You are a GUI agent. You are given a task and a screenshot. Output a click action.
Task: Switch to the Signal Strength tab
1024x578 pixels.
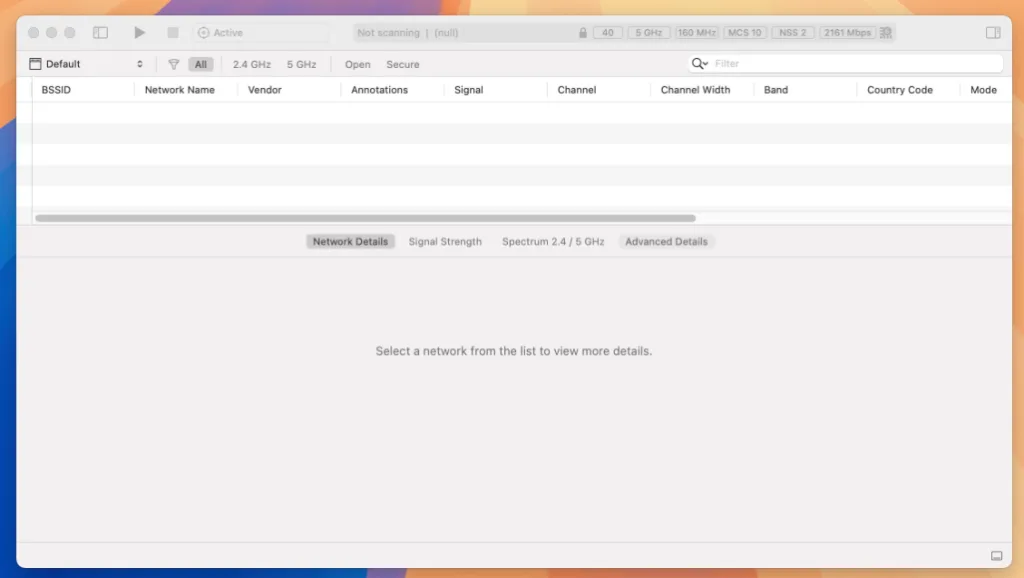(445, 242)
